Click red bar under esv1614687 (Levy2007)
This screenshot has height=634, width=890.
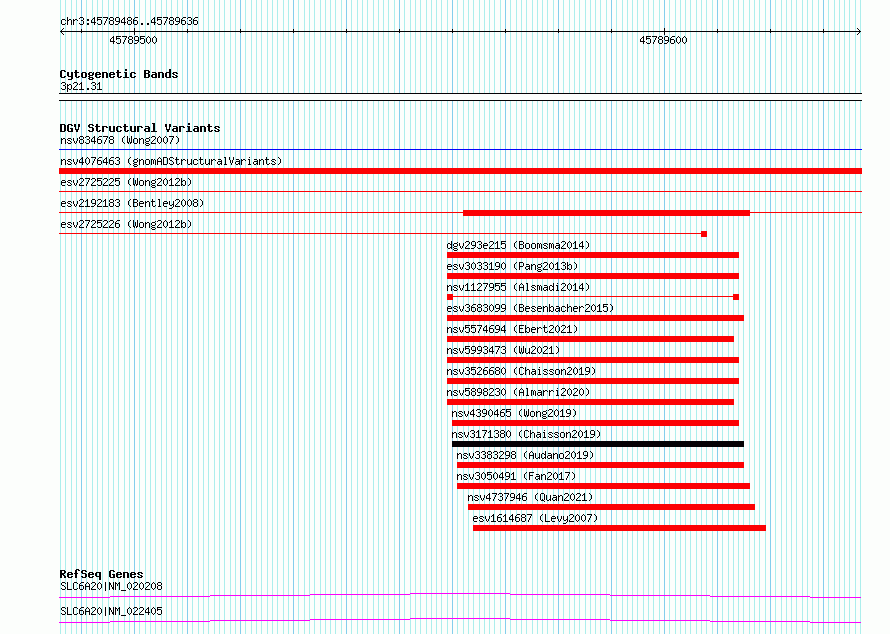pos(619,528)
